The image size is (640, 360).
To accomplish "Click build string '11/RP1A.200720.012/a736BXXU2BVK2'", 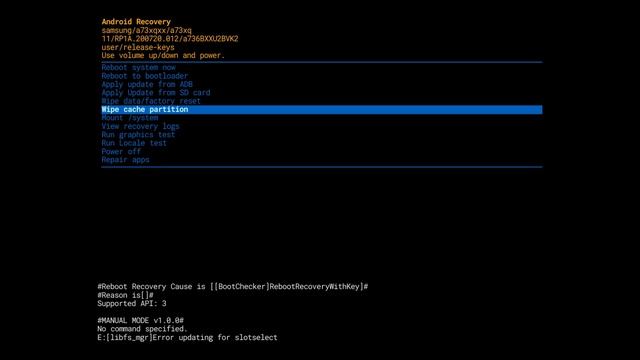I will (x=170, y=39).
